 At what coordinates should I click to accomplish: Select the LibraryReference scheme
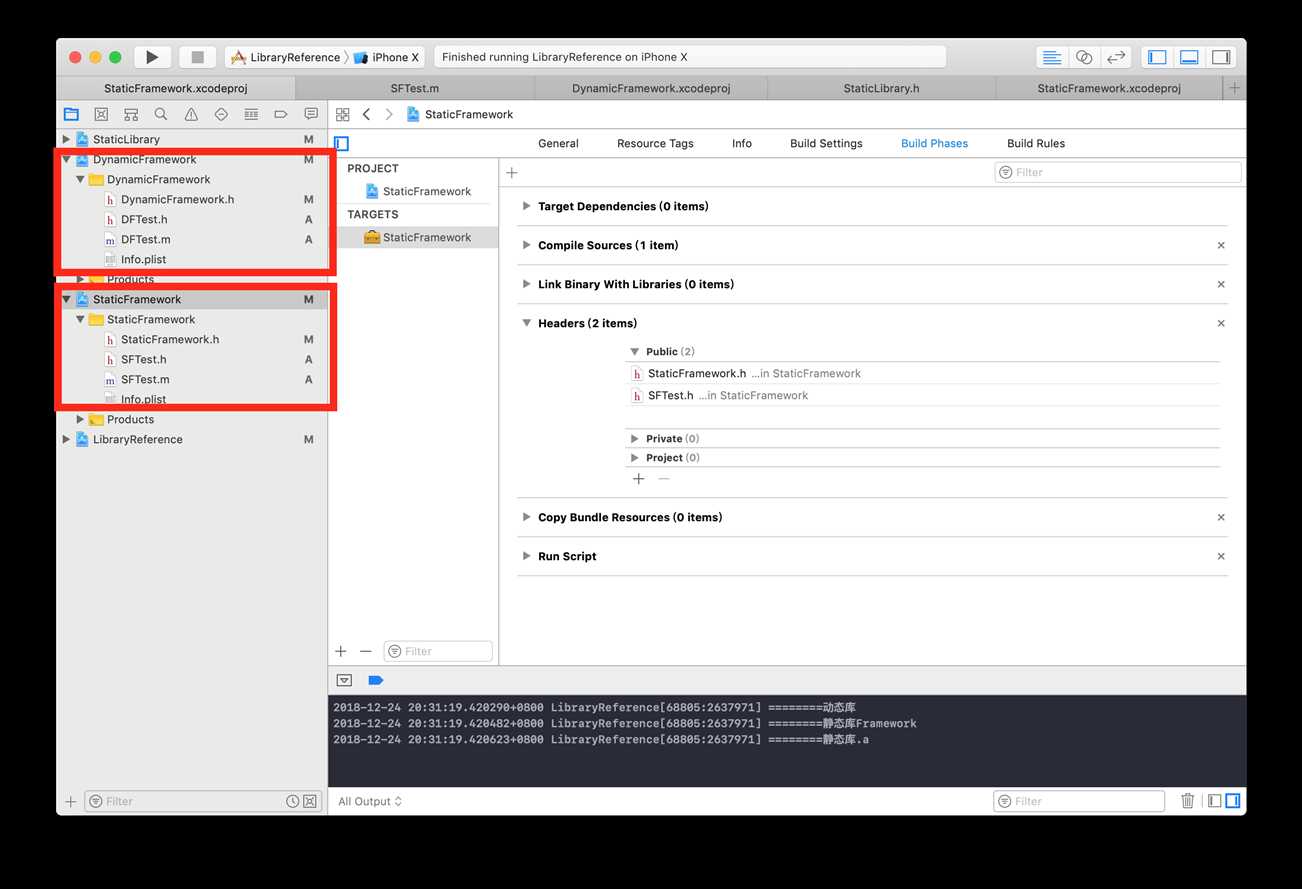(x=286, y=57)
